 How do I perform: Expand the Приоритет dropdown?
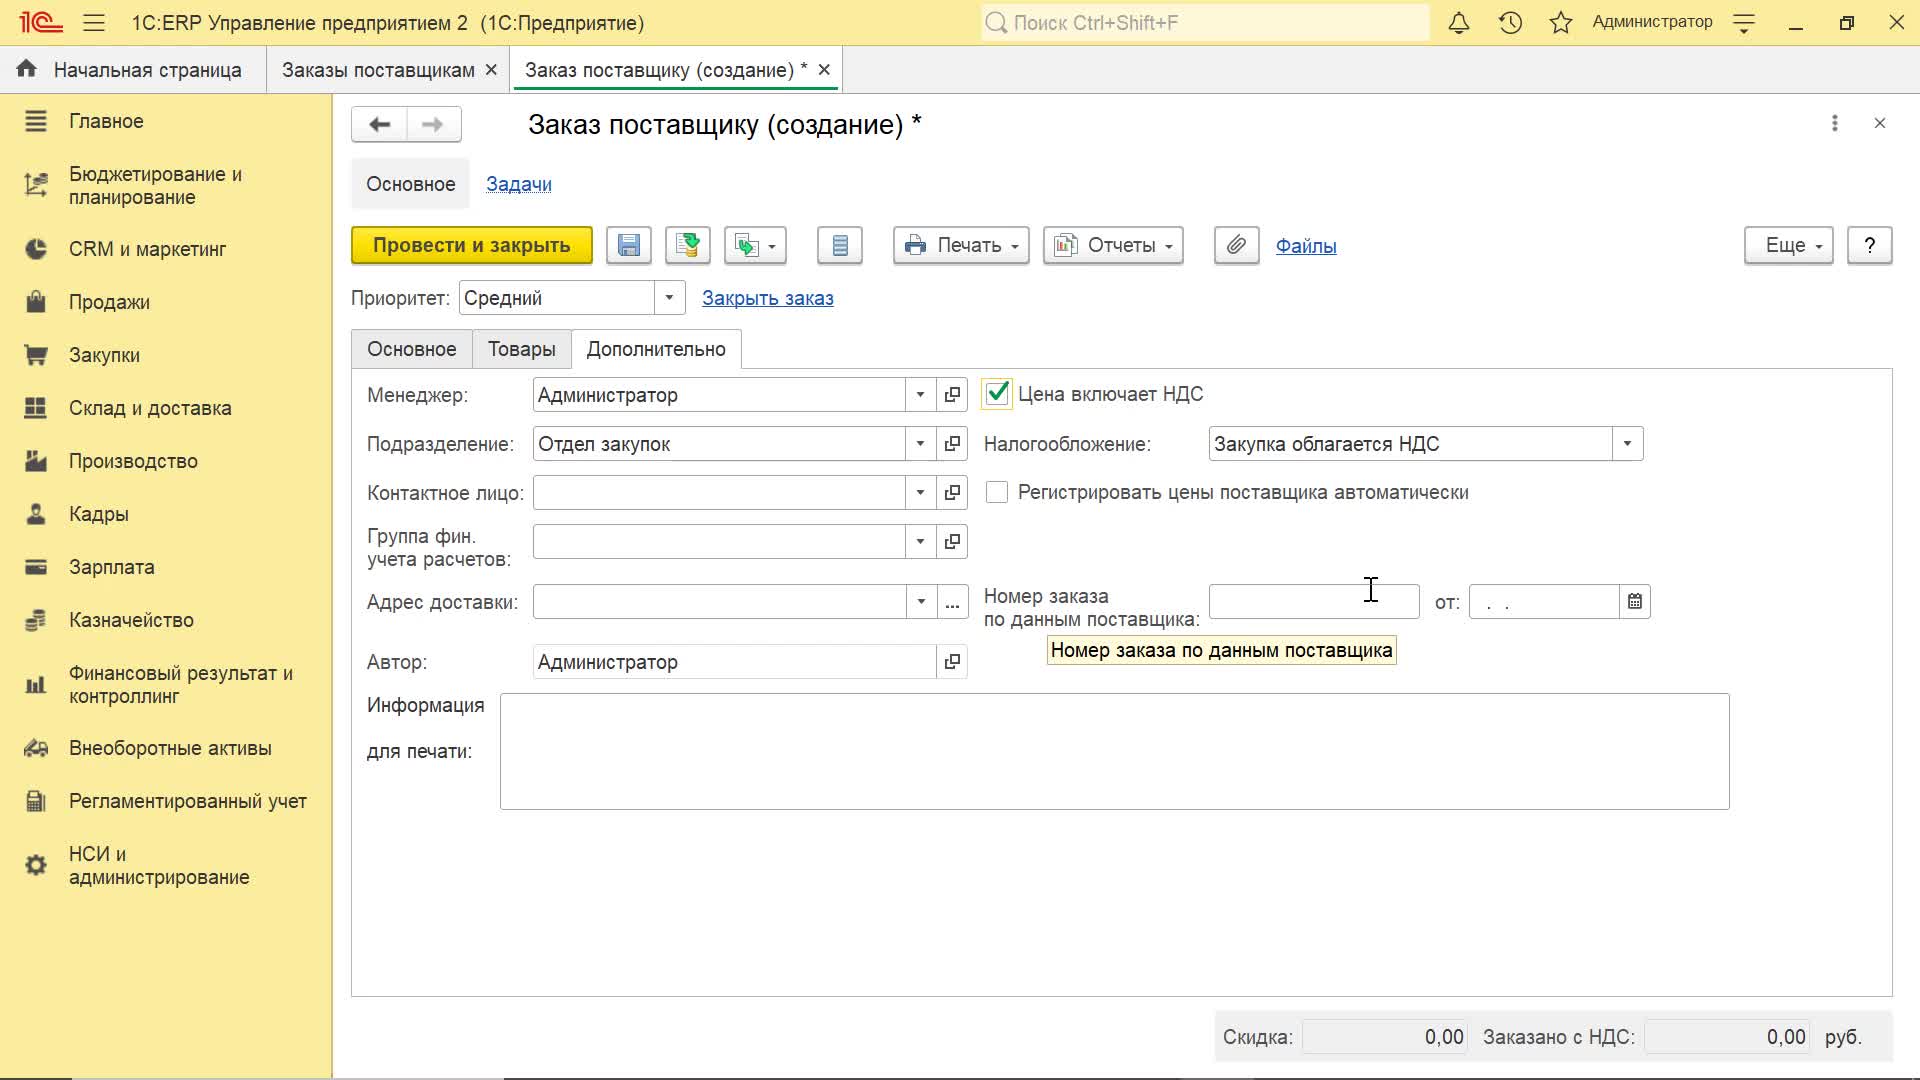tap(669, 298)
